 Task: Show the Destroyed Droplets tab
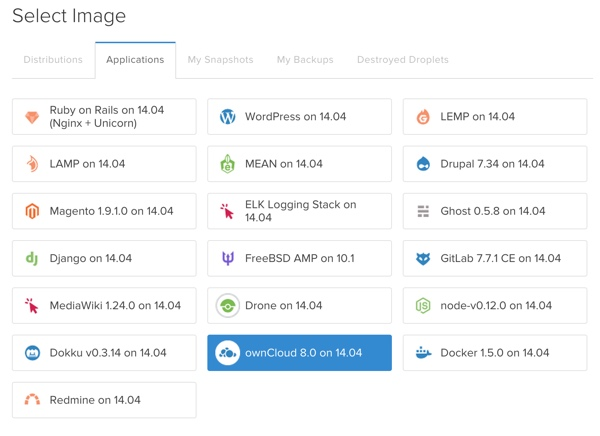pyautogui.click(x=402, y=60)
